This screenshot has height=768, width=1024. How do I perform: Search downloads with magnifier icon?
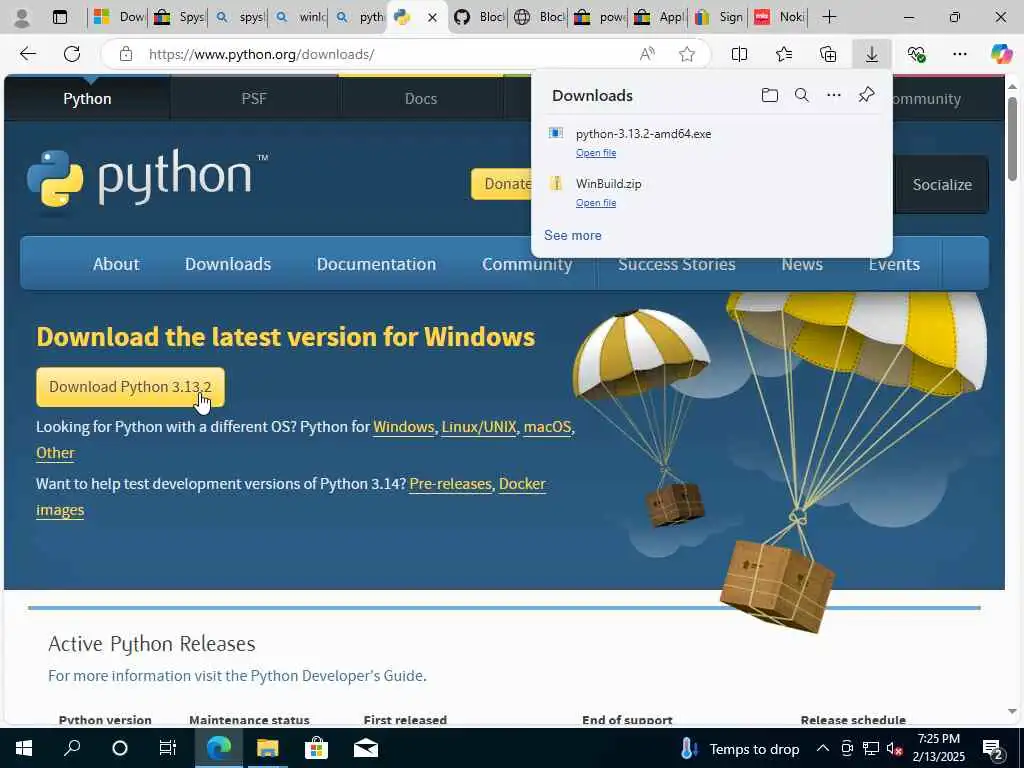tap(802, 95)
